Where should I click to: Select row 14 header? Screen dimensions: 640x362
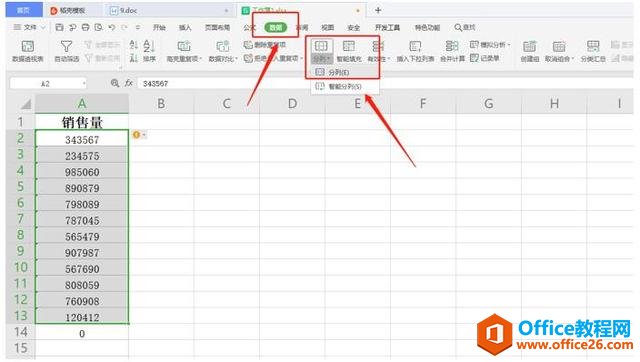[21, 332]
